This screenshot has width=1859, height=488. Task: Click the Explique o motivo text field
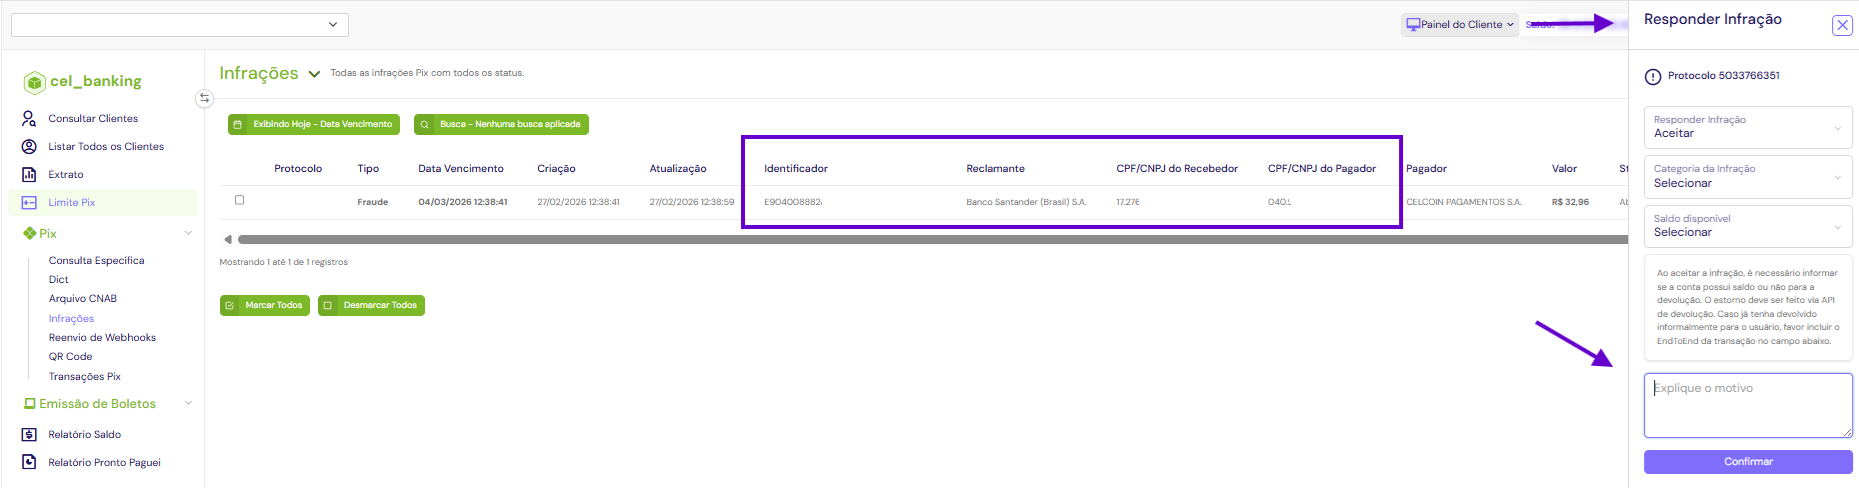click(x=1747, y=405)
